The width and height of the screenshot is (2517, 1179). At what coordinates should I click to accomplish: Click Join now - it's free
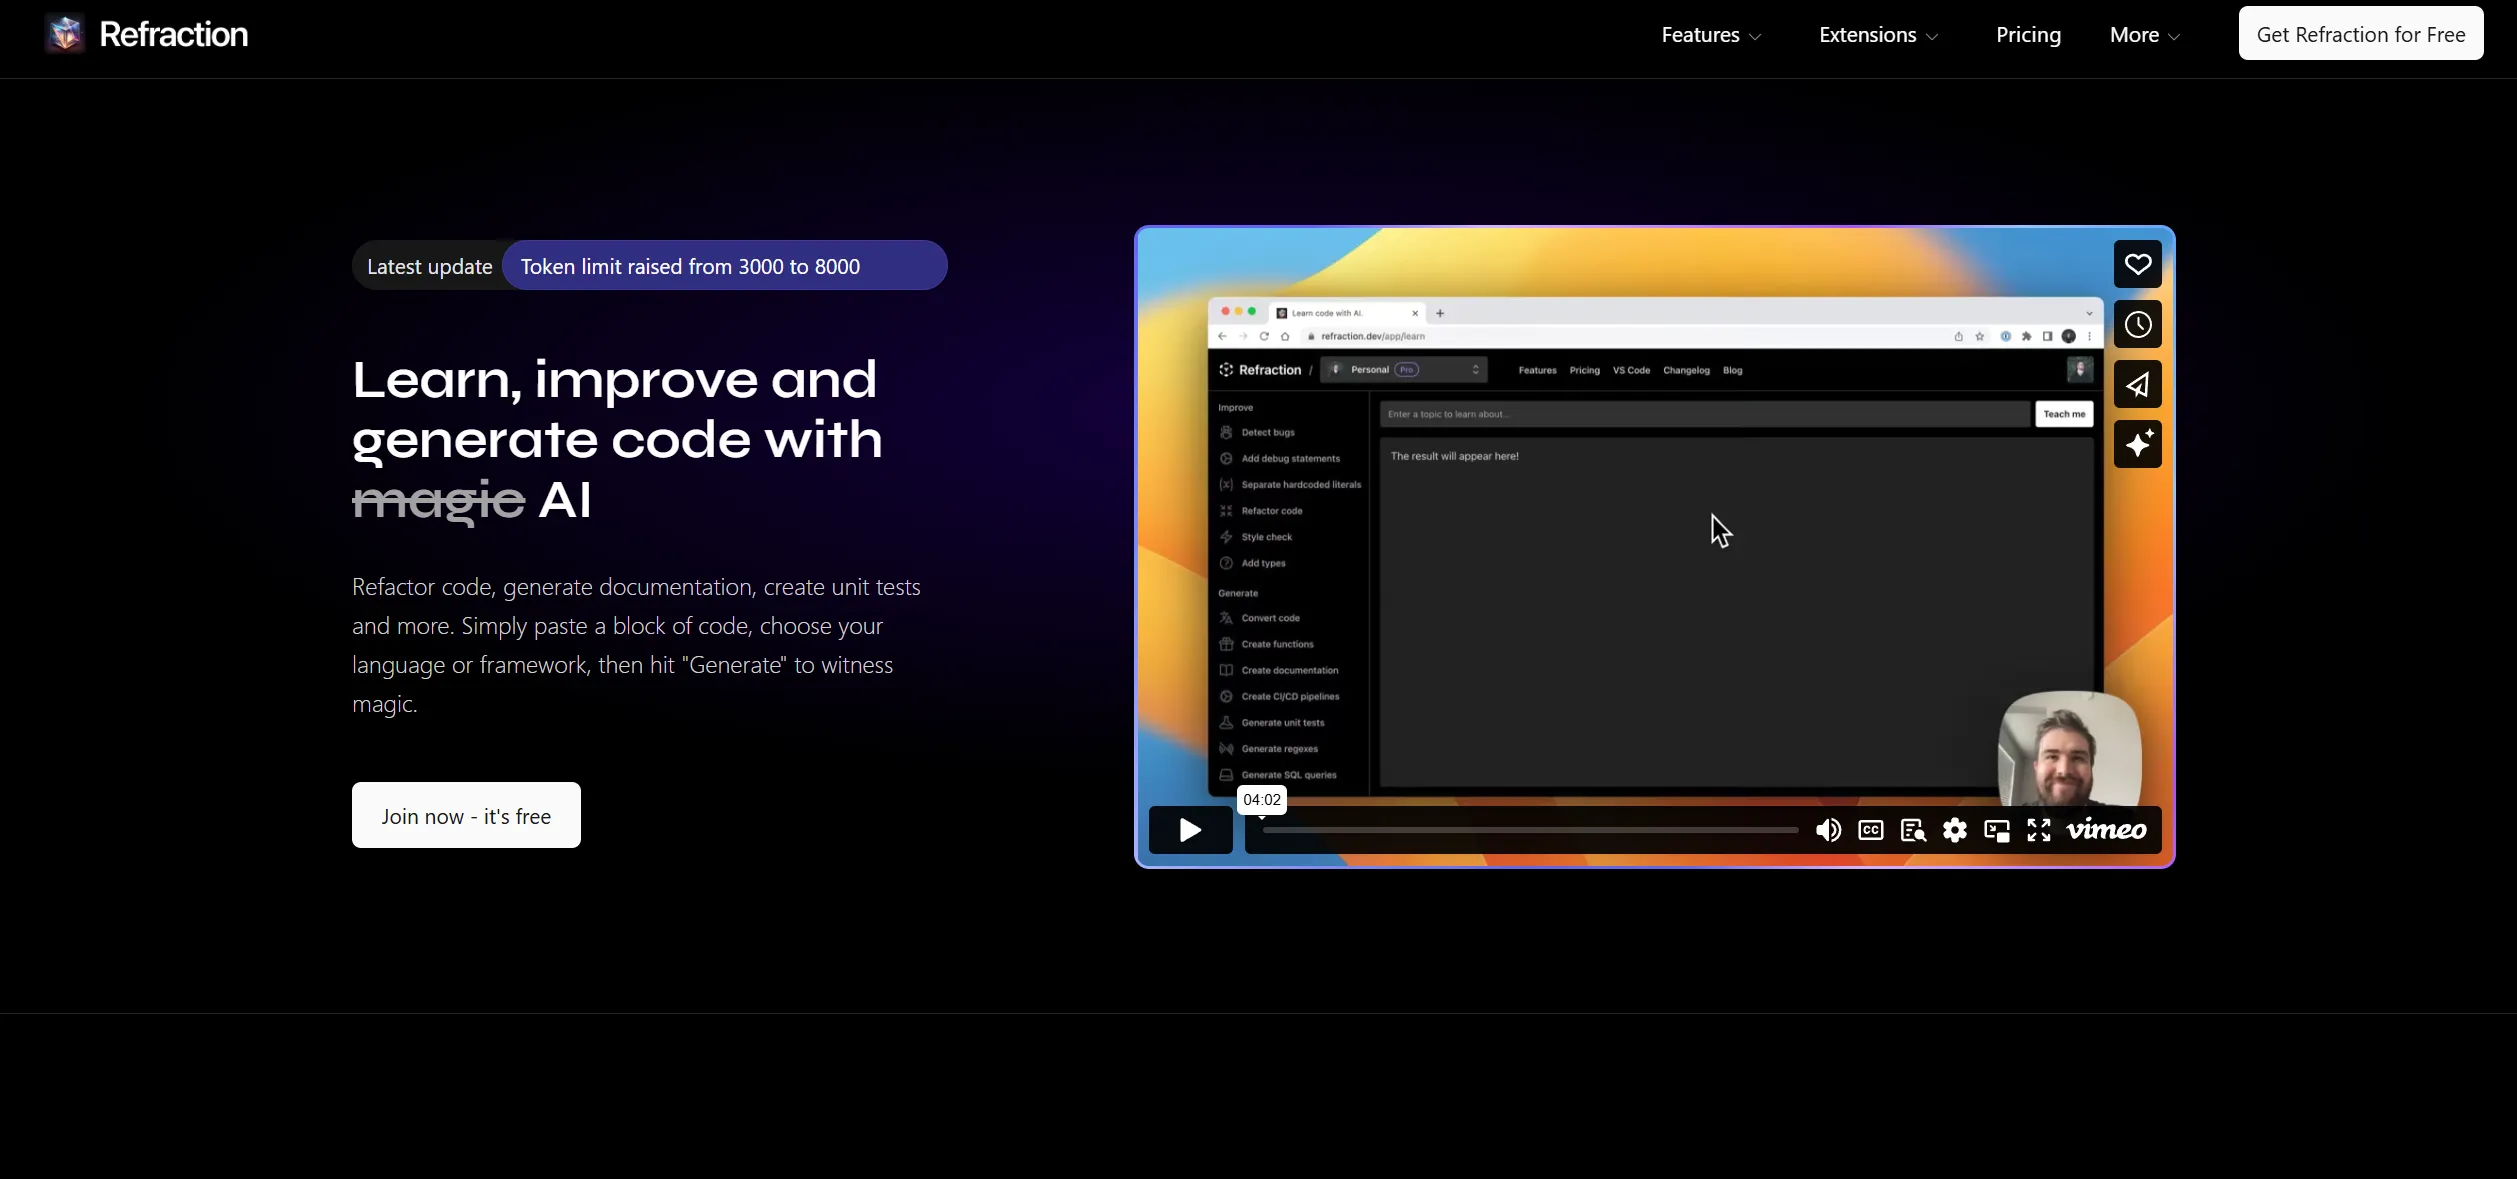[466, 815]
